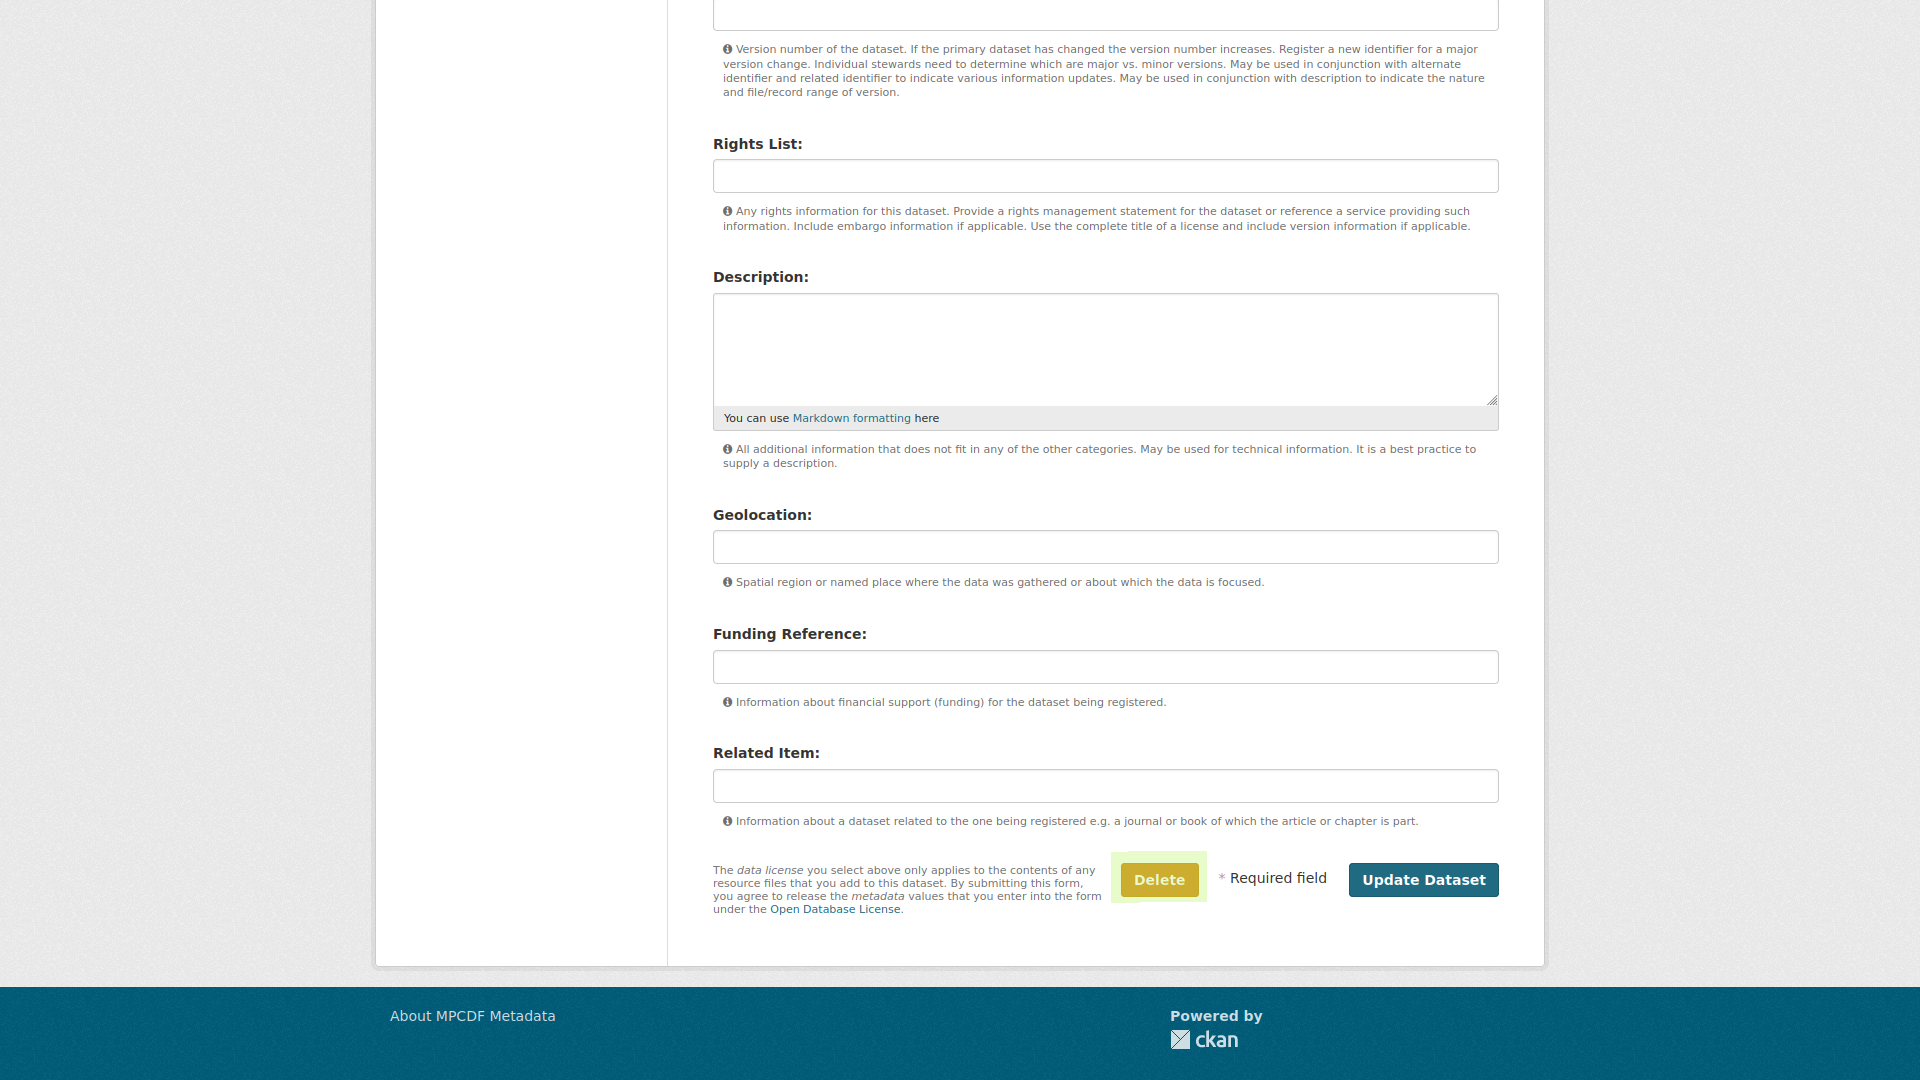Click the info icon next to Description

pyautogui.click(x=728, y=448)
